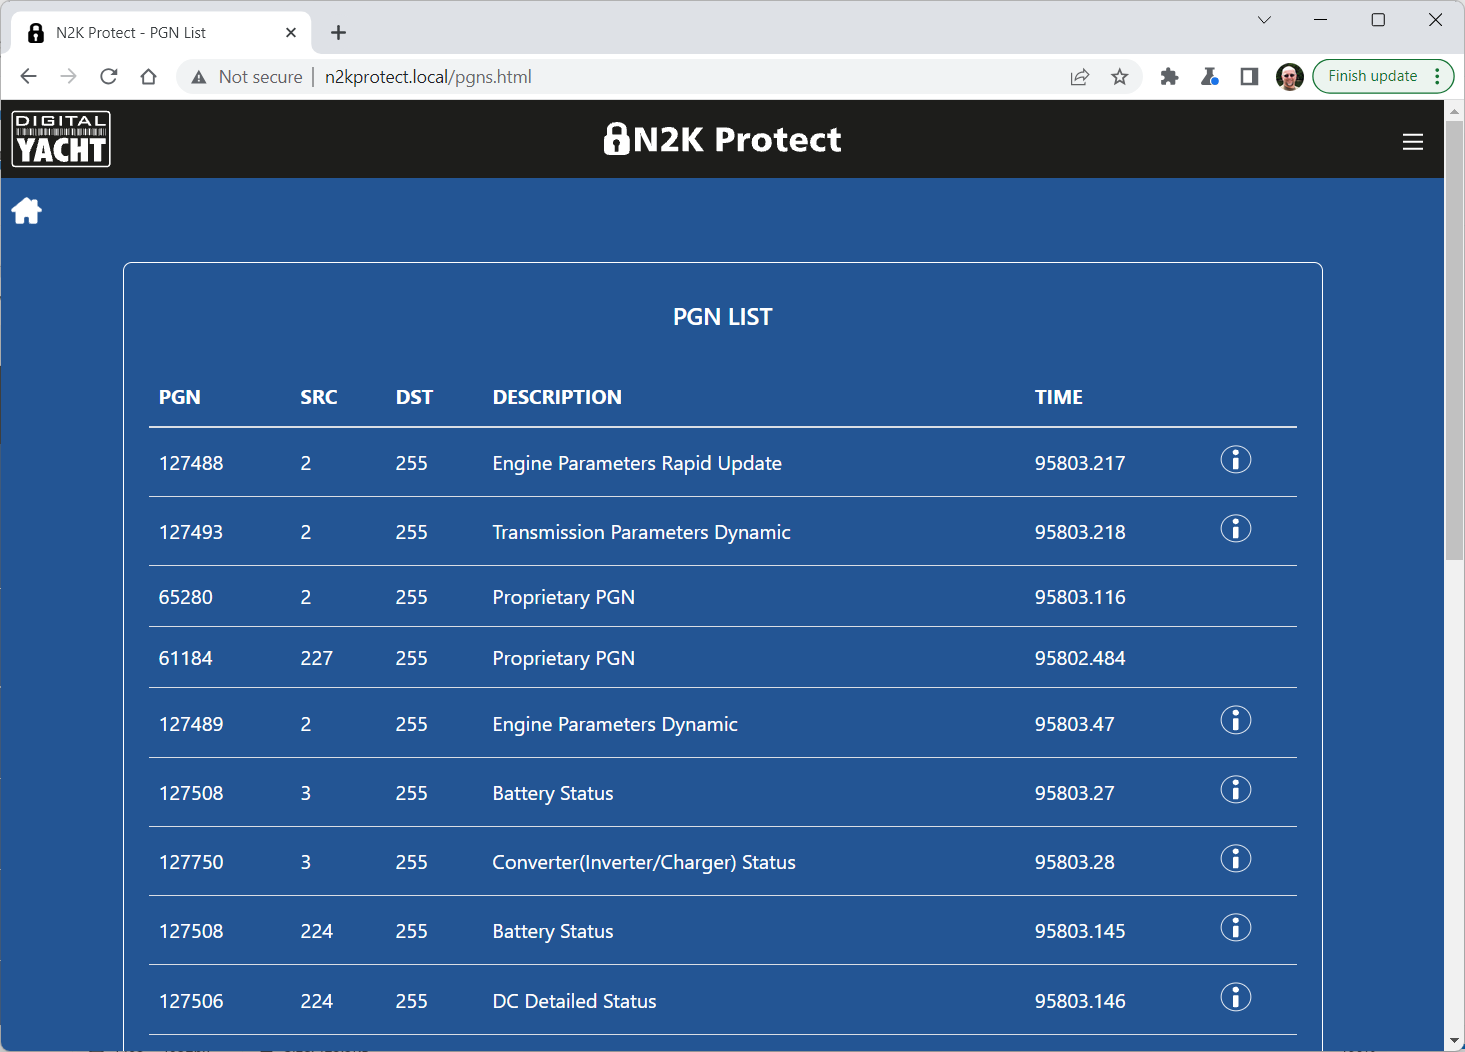
Task: Select PGN 65280 cell
Action: [x=186, y=597]
